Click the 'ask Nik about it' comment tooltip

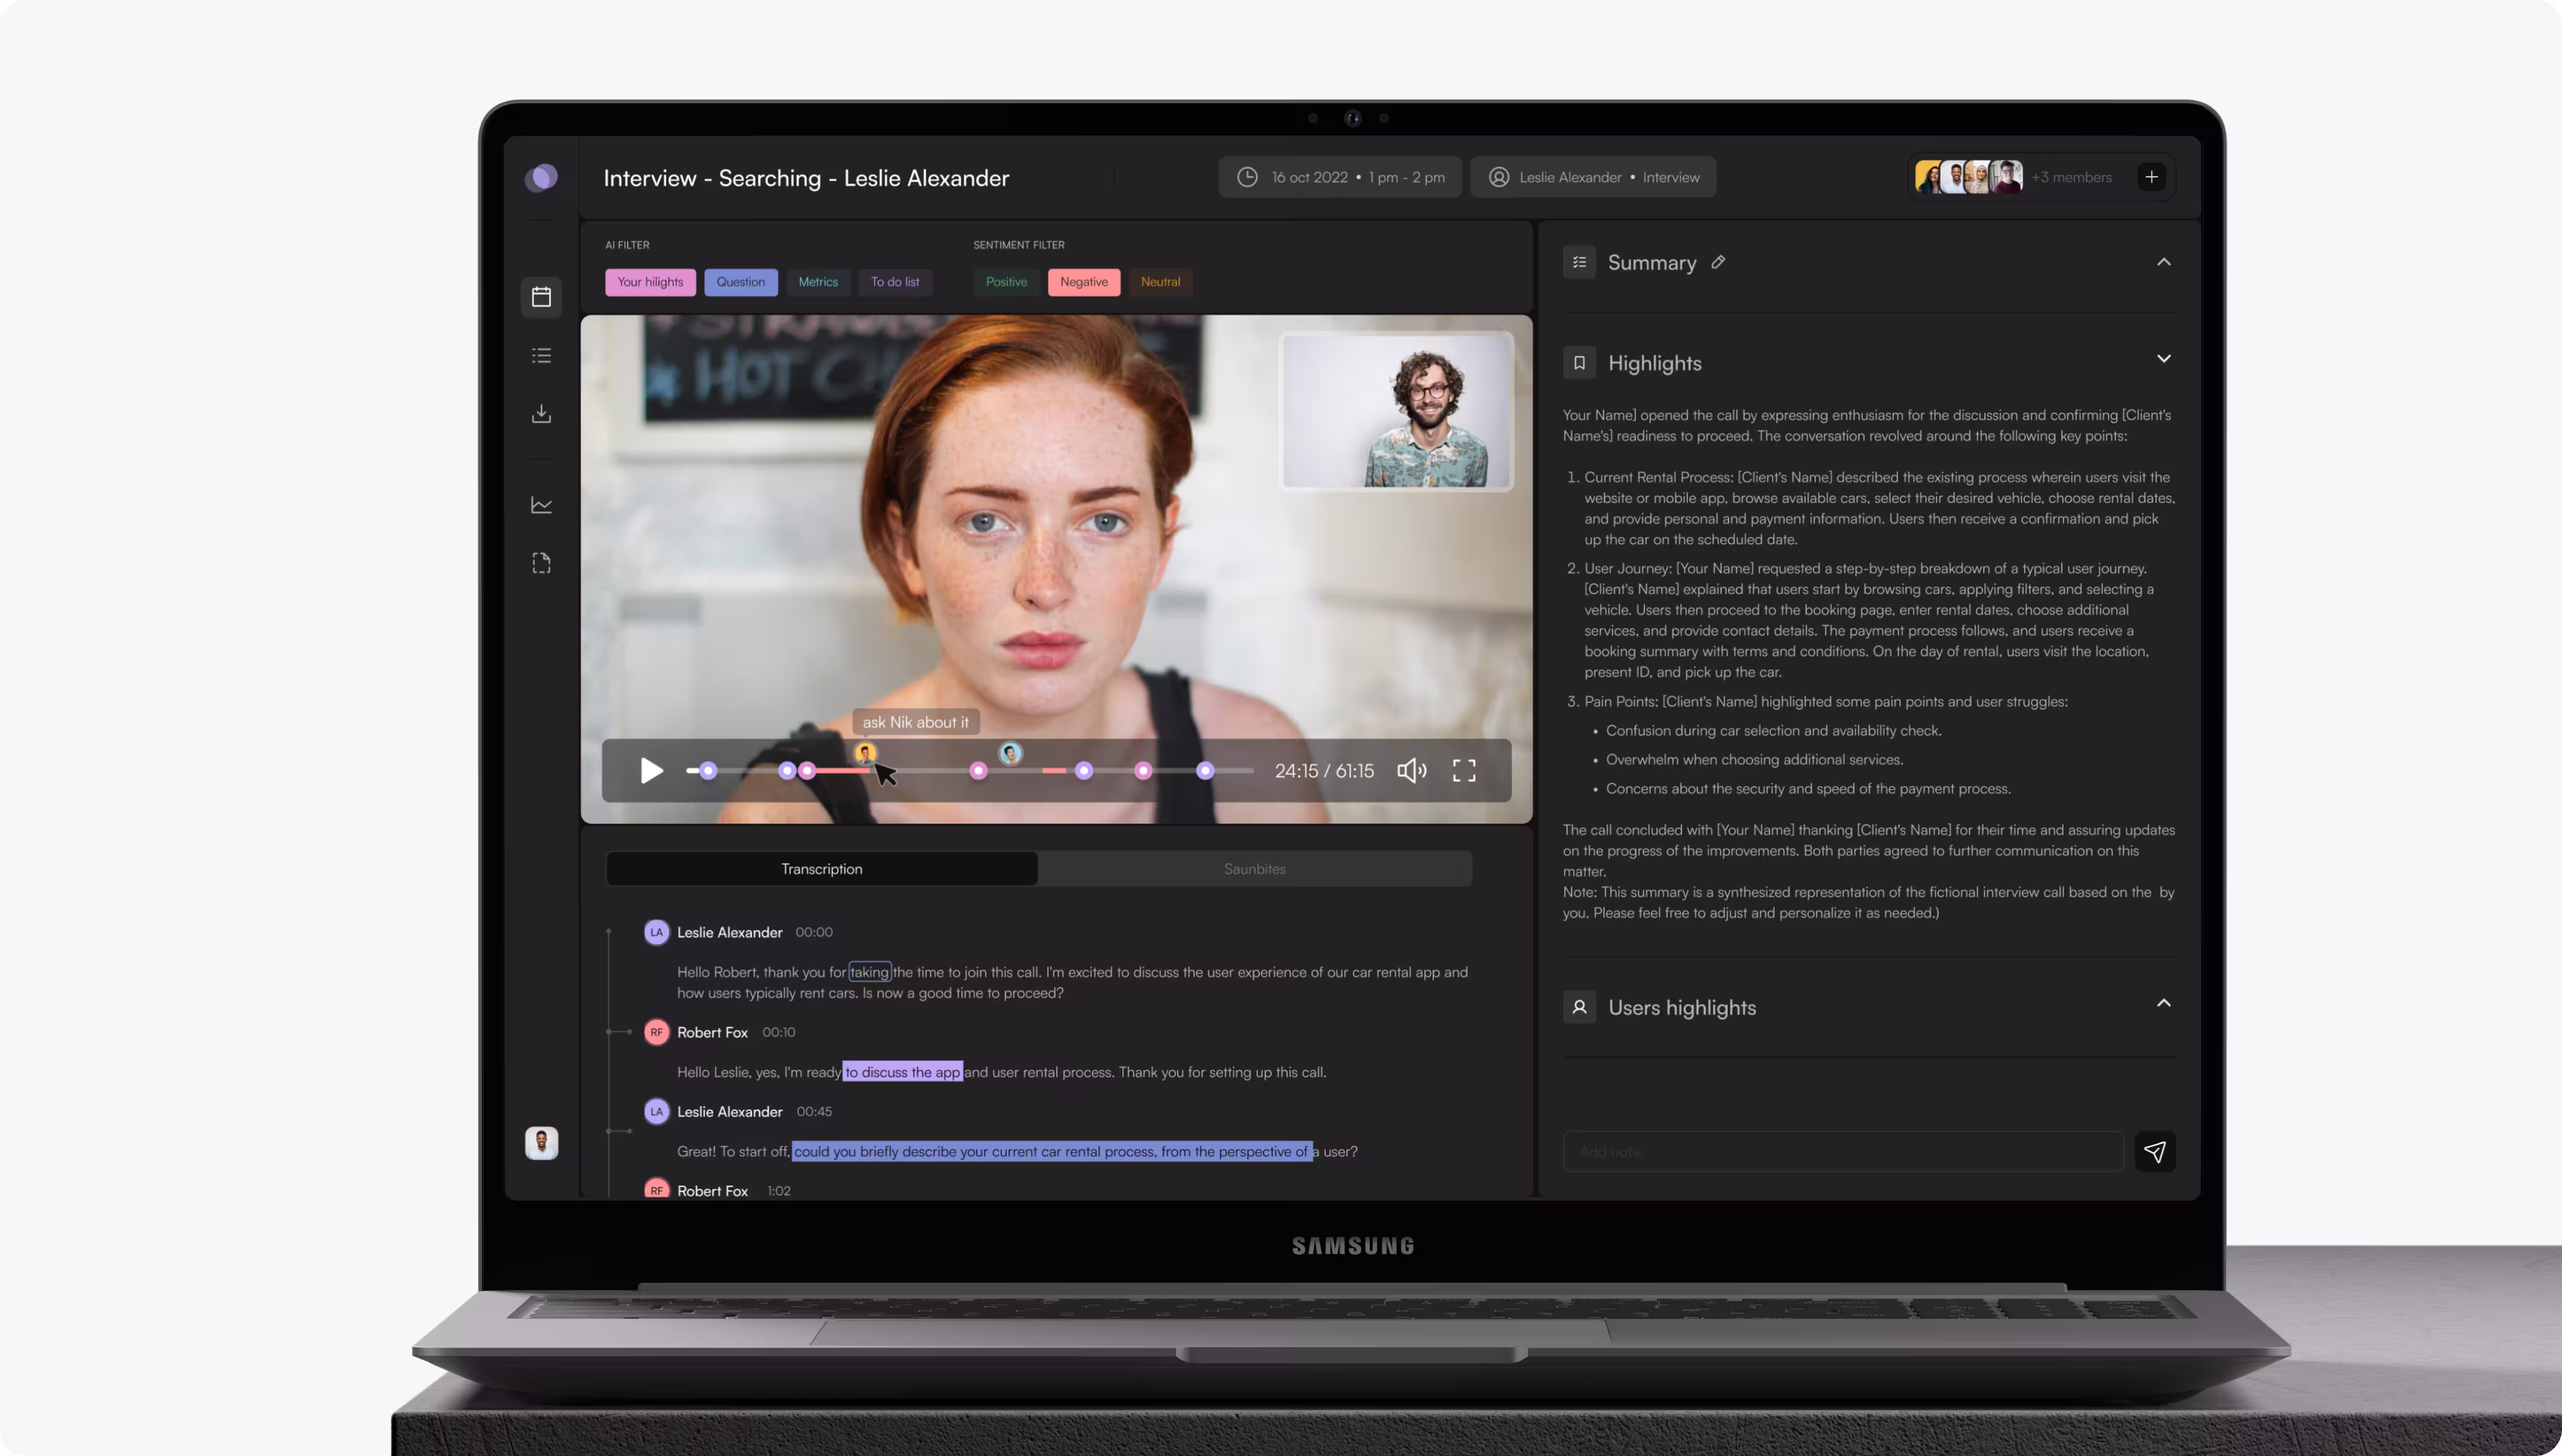(x=915, y=722)
